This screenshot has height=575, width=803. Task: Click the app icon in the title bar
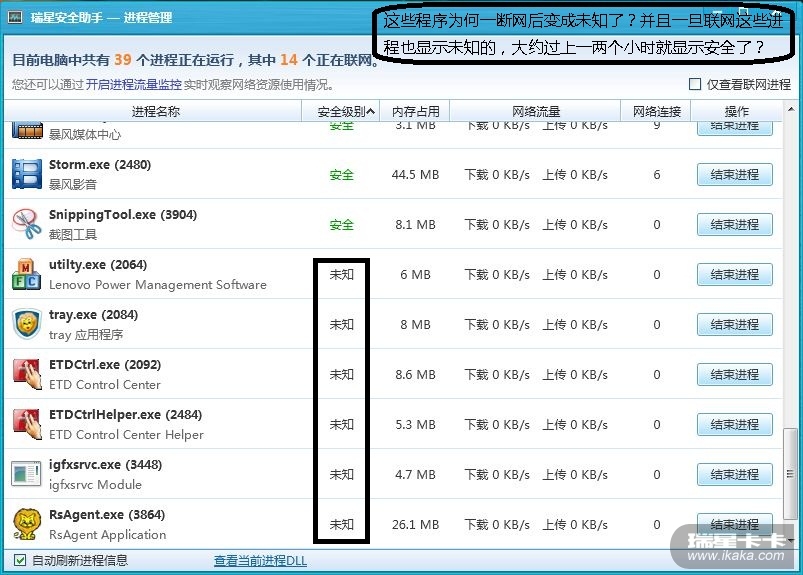pos(15,17)
